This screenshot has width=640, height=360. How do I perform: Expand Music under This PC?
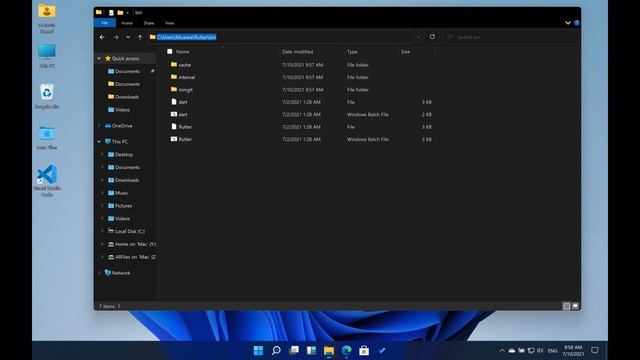102,193
